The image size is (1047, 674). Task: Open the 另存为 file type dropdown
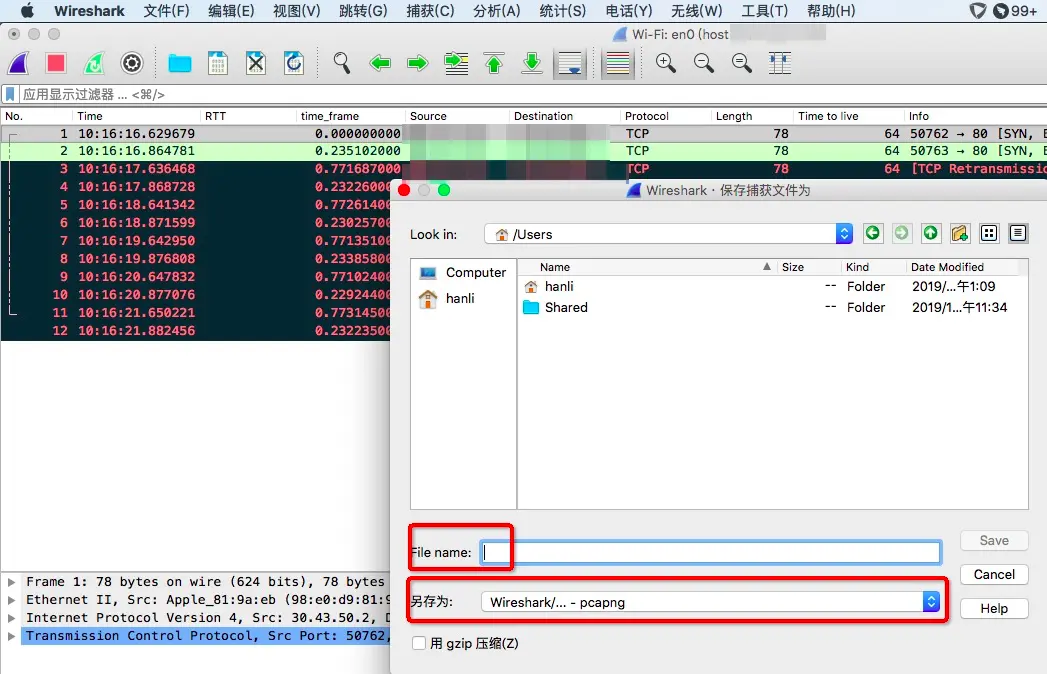[x=710, y=602]
